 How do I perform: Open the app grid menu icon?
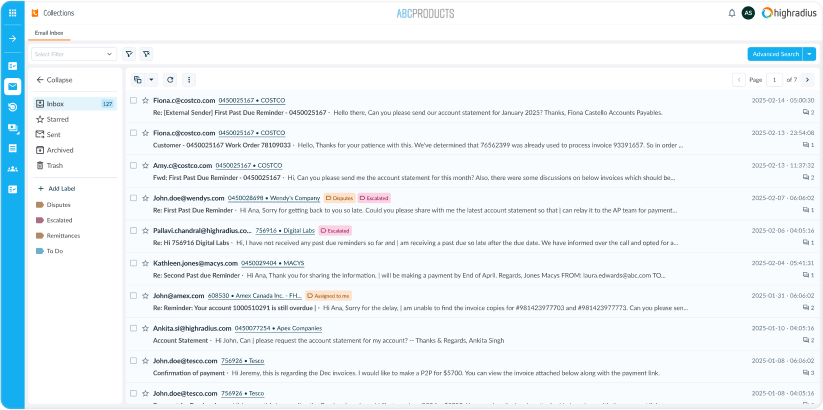click(13, 13)
